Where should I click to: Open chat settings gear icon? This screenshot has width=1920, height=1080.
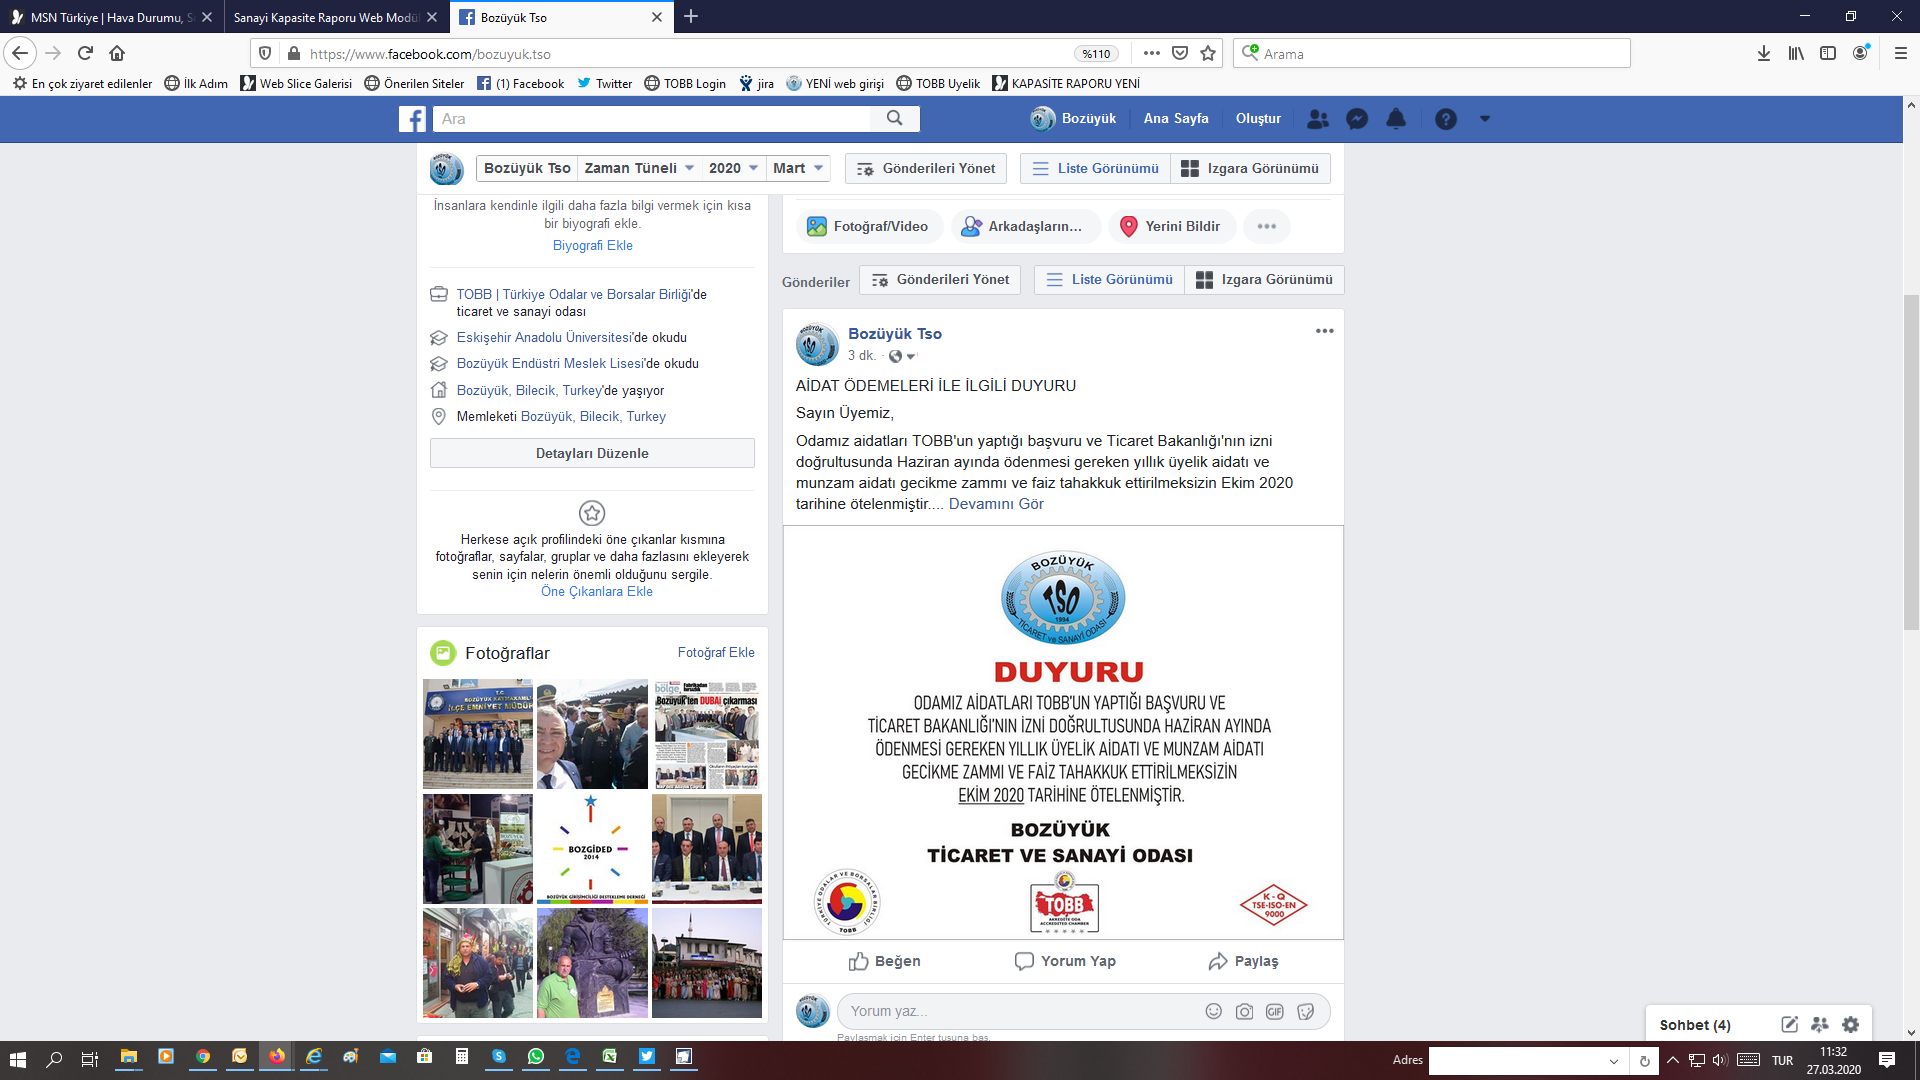[x=1850, y=1024]
